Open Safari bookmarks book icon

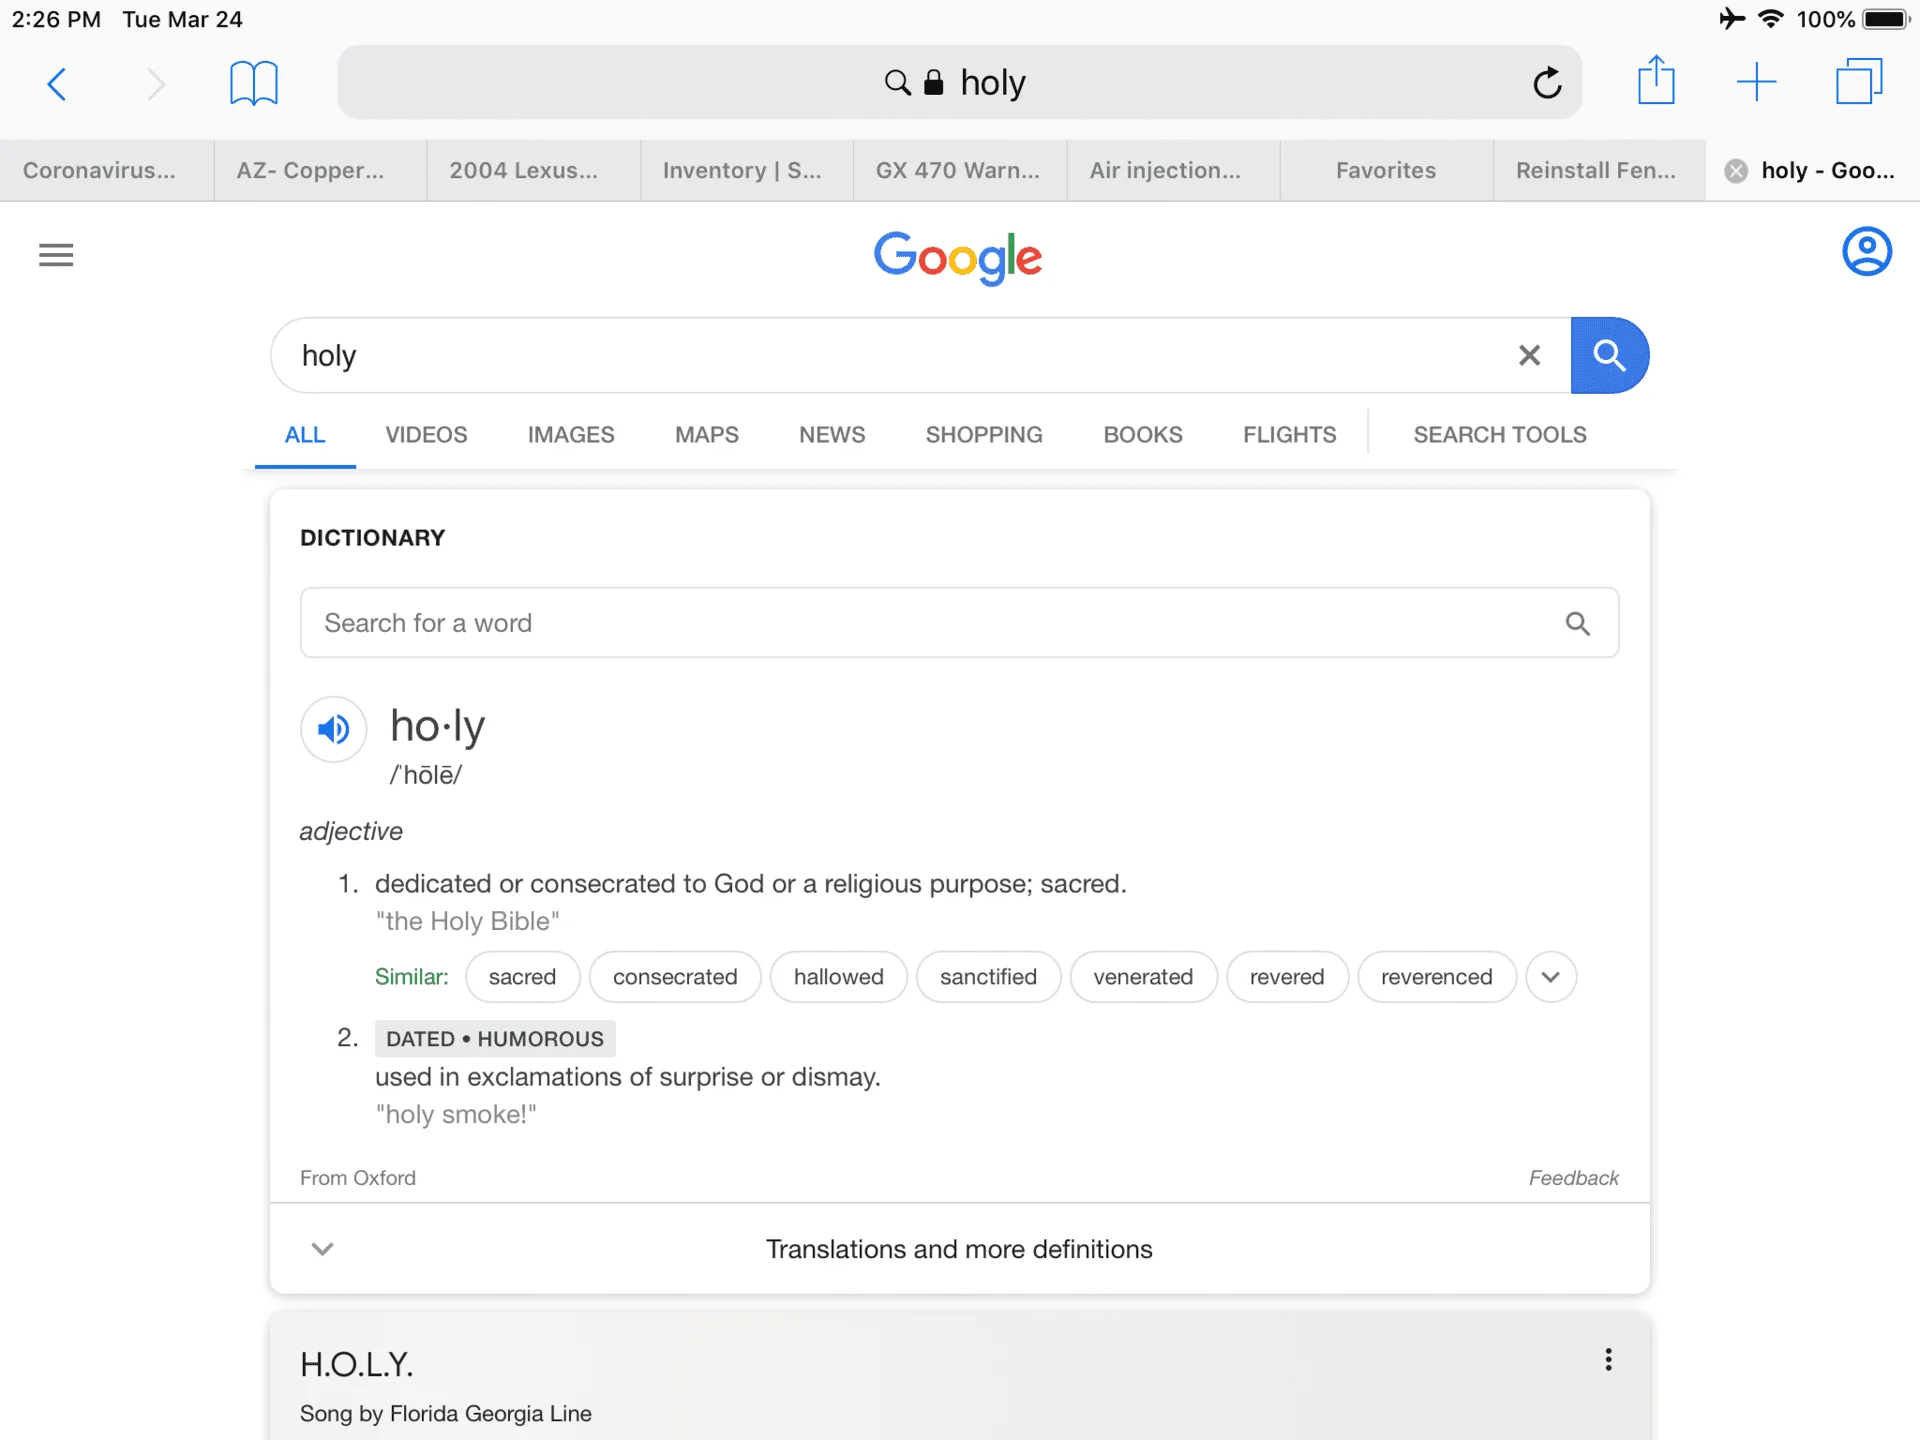click(254, 82)
